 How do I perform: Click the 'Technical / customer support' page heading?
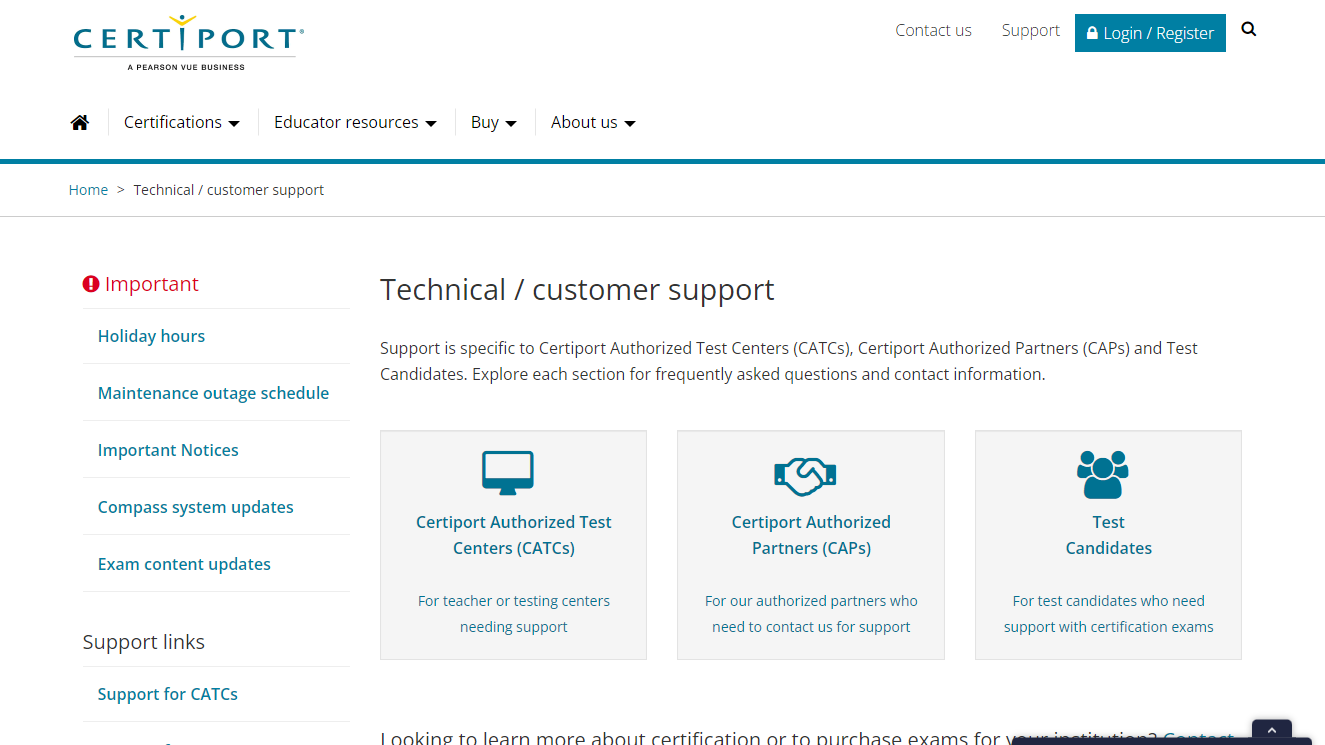(x=577, y=290)
